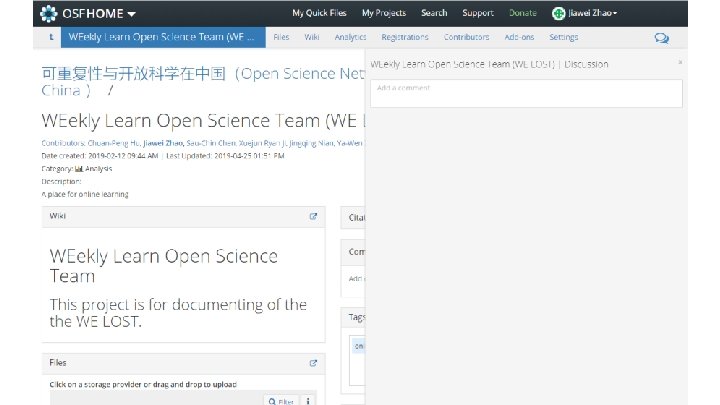Open contributor Sau-Chin Chen profile
This screenshot has height=405, width=720.
click(211, 143)
